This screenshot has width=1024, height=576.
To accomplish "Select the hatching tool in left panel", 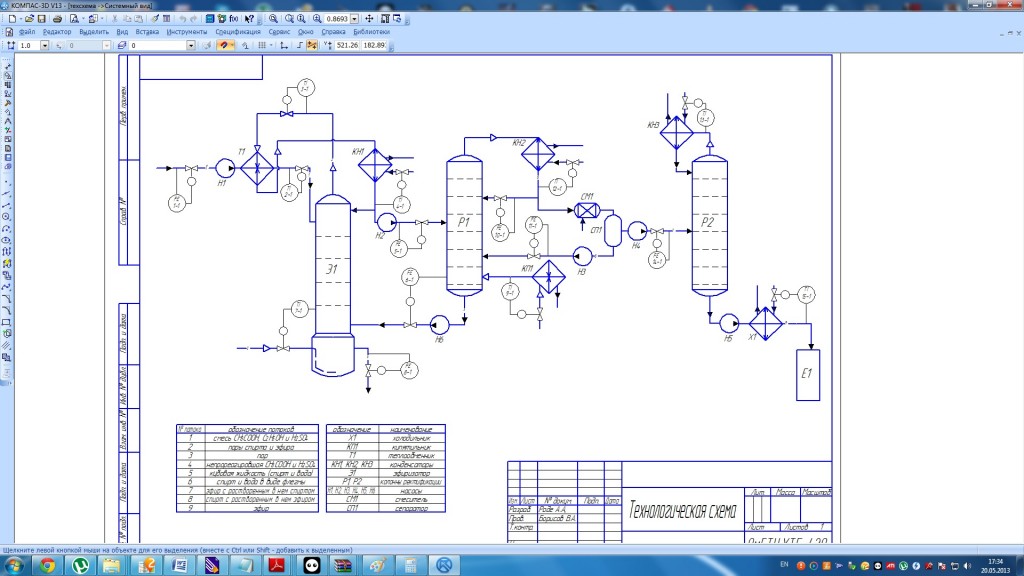I will [7, 345].
